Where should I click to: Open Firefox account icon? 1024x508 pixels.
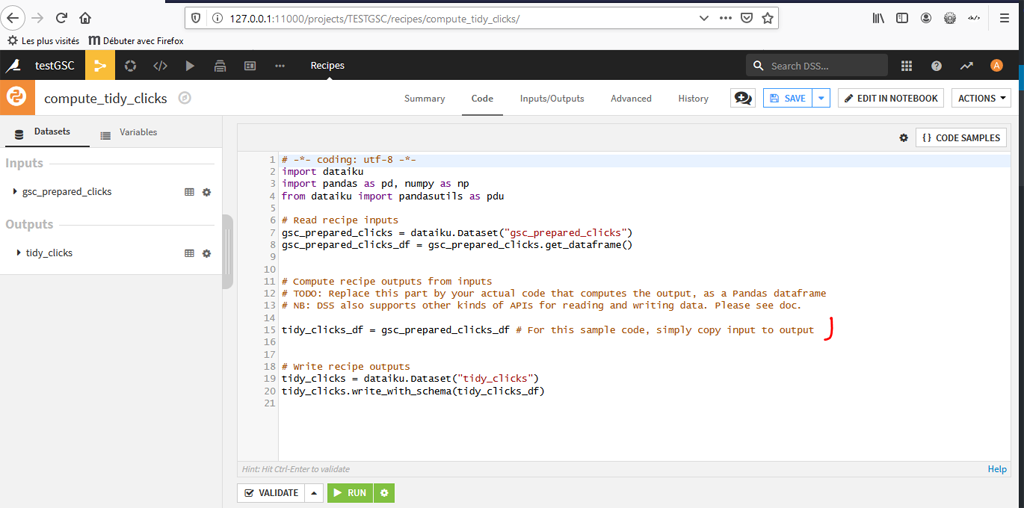926,18
